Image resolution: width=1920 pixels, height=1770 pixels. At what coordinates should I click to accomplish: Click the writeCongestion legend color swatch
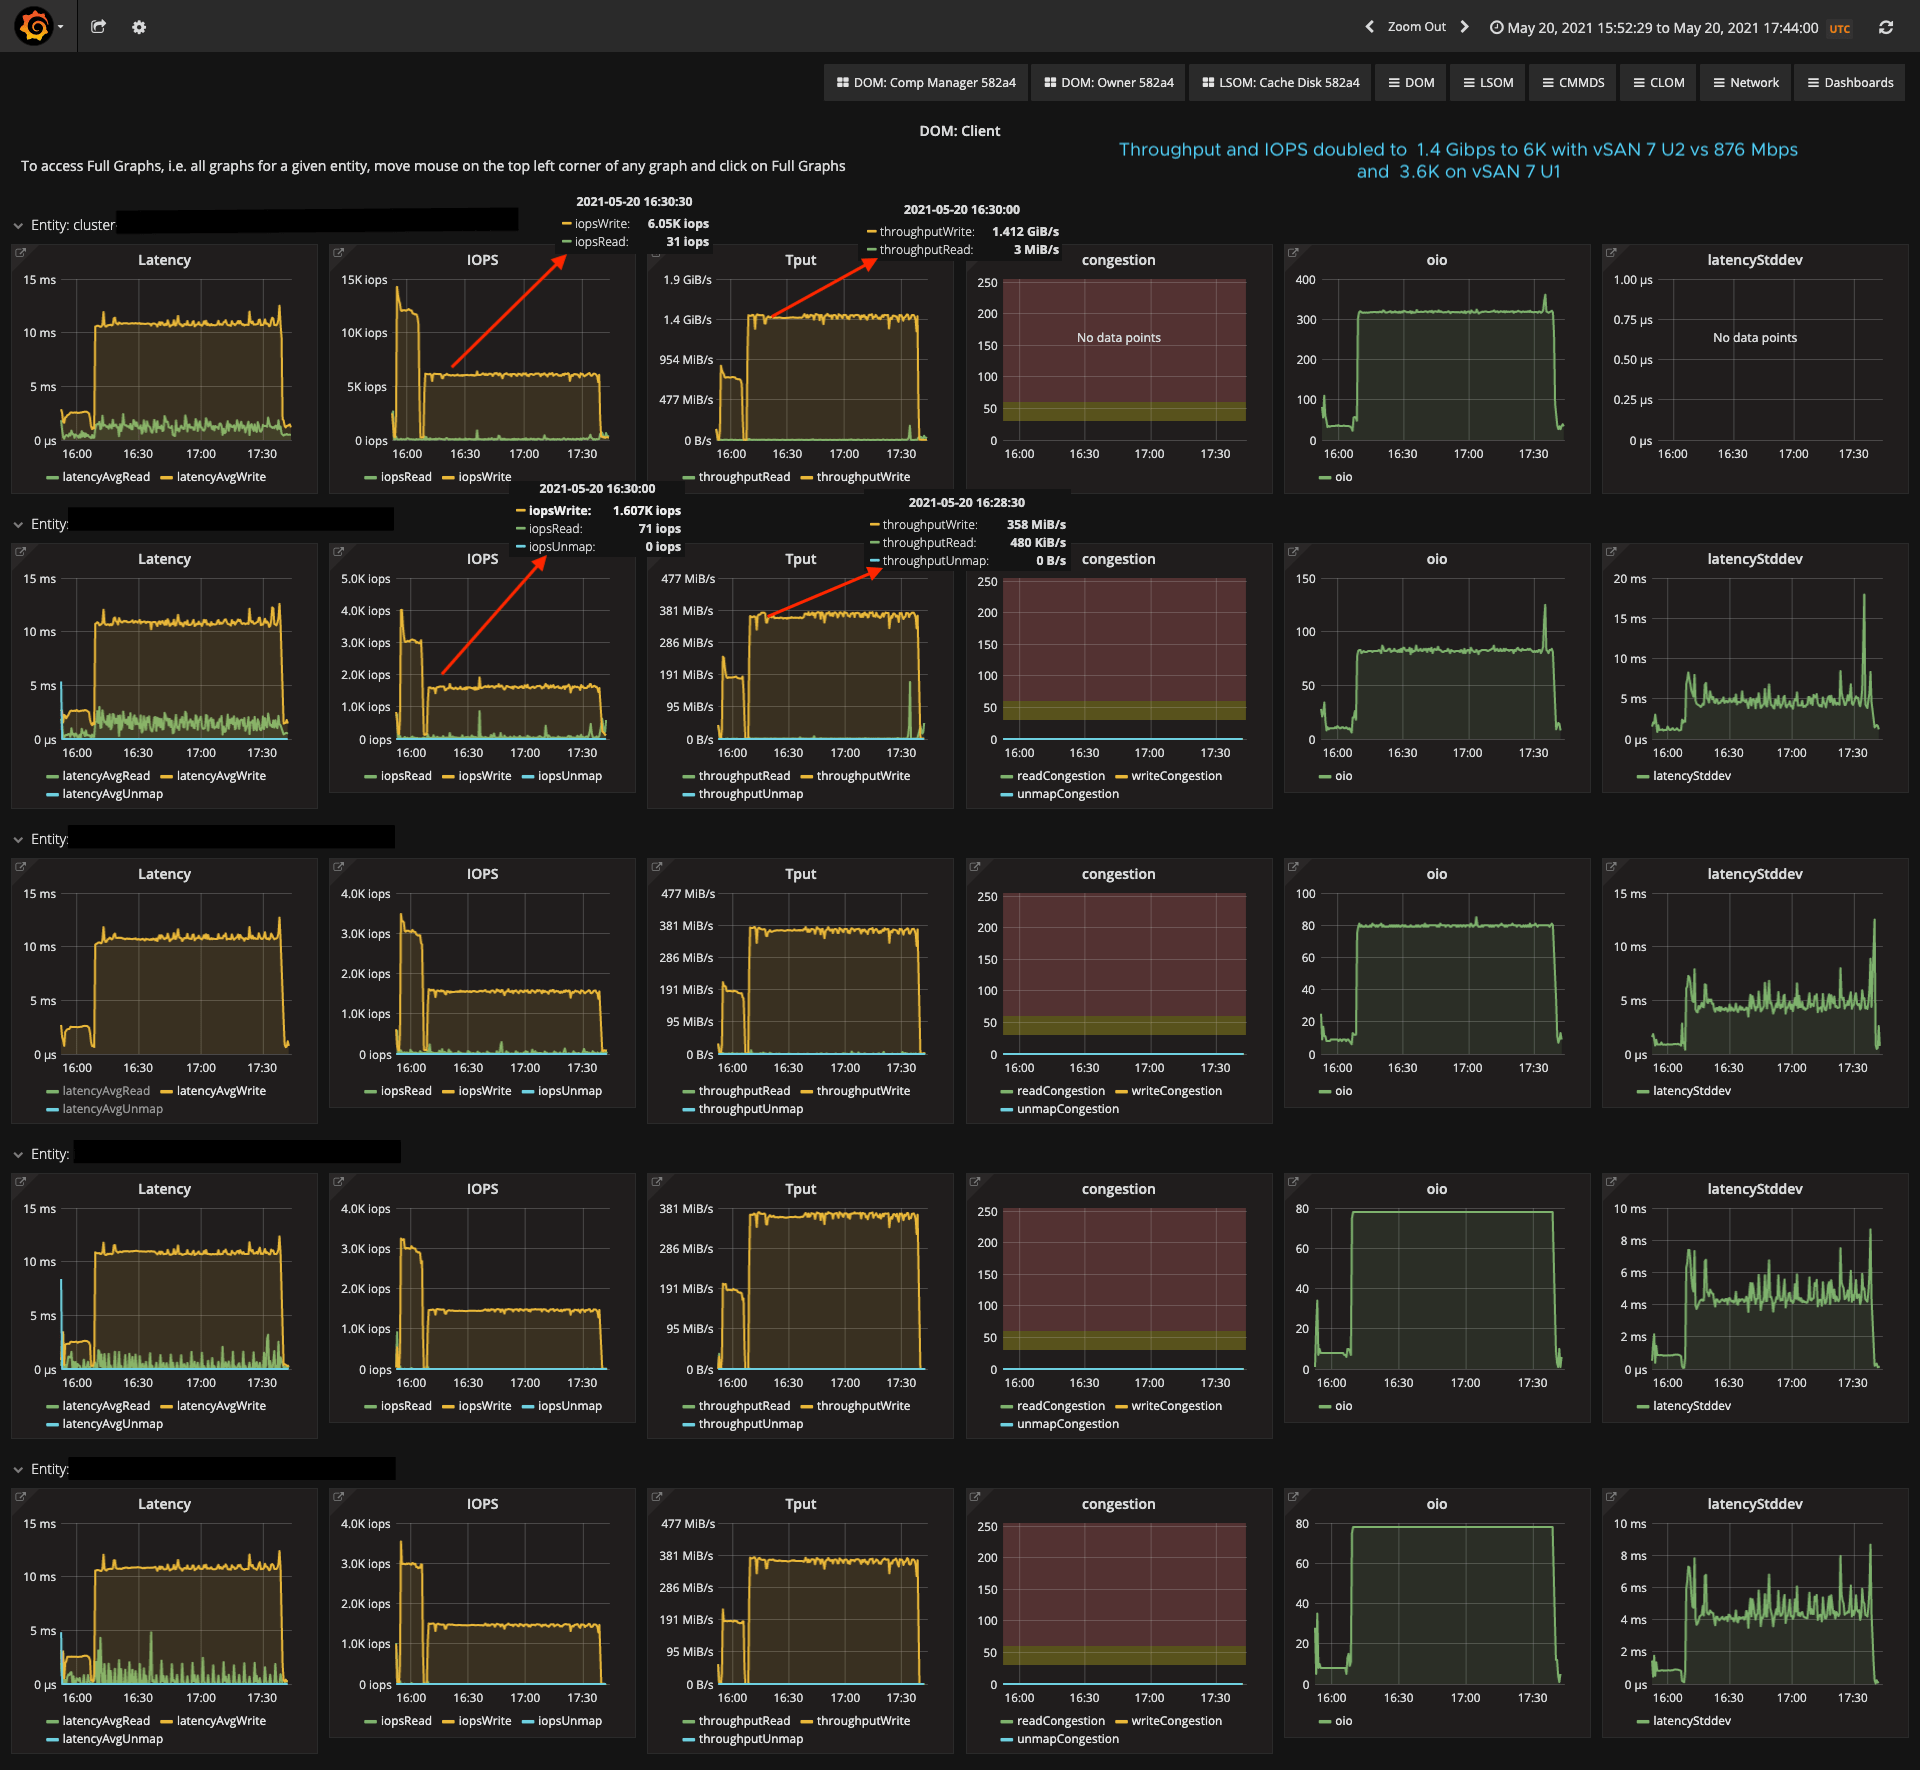(1121, 777)
